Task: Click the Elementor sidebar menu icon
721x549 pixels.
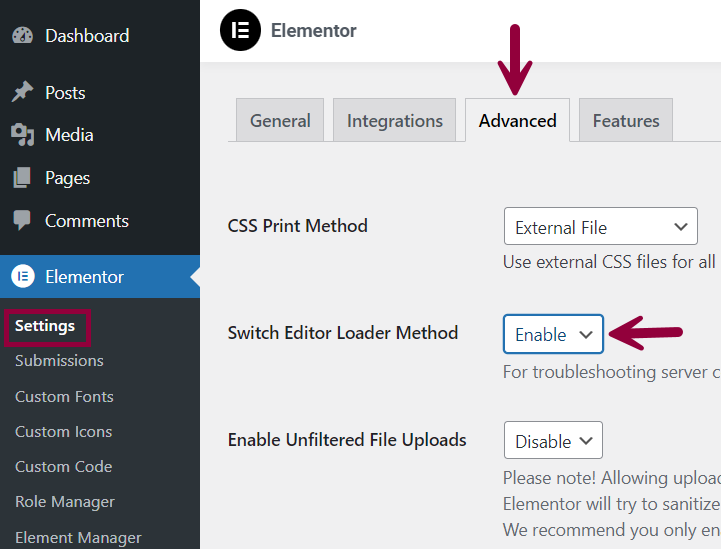Action: click(x=23, y=277)
